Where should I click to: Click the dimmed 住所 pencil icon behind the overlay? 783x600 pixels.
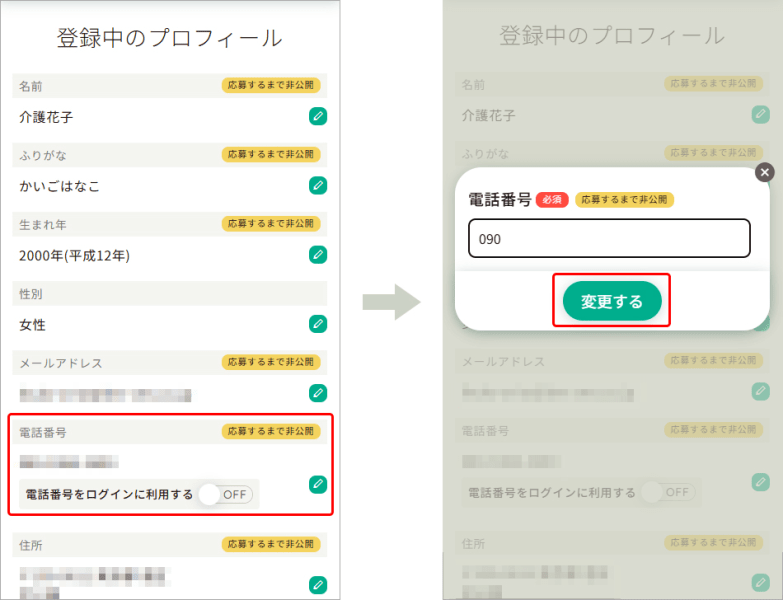click(x=760, y=583)
